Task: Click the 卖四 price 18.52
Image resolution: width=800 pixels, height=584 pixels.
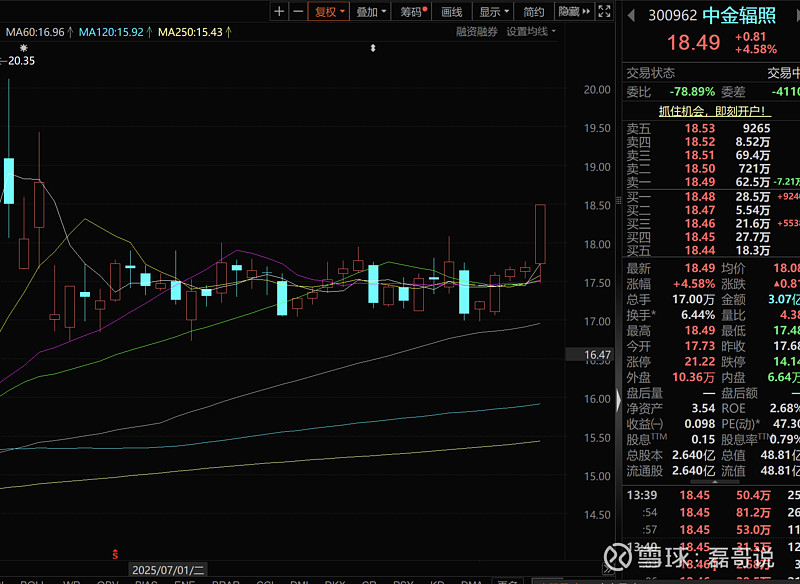Action: pos(700,142)
